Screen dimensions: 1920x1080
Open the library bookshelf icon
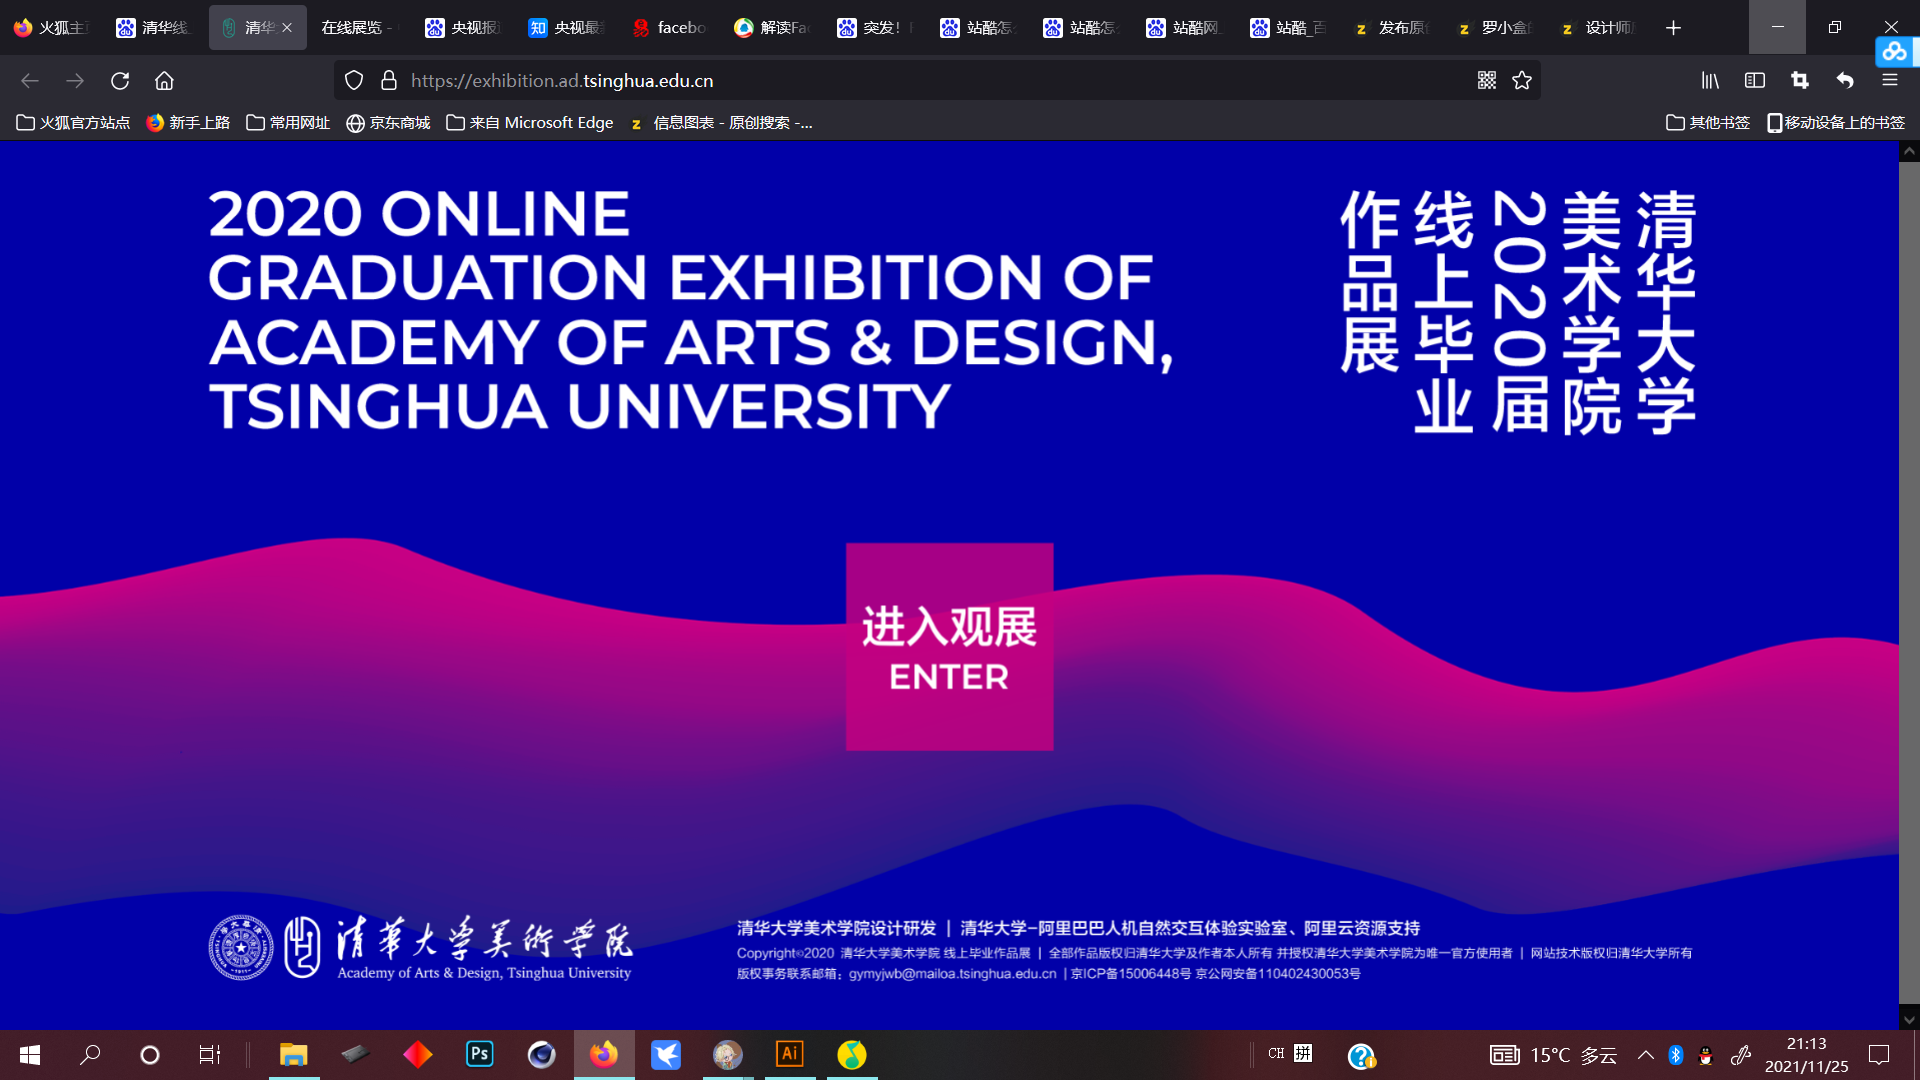coord(1710,81)
